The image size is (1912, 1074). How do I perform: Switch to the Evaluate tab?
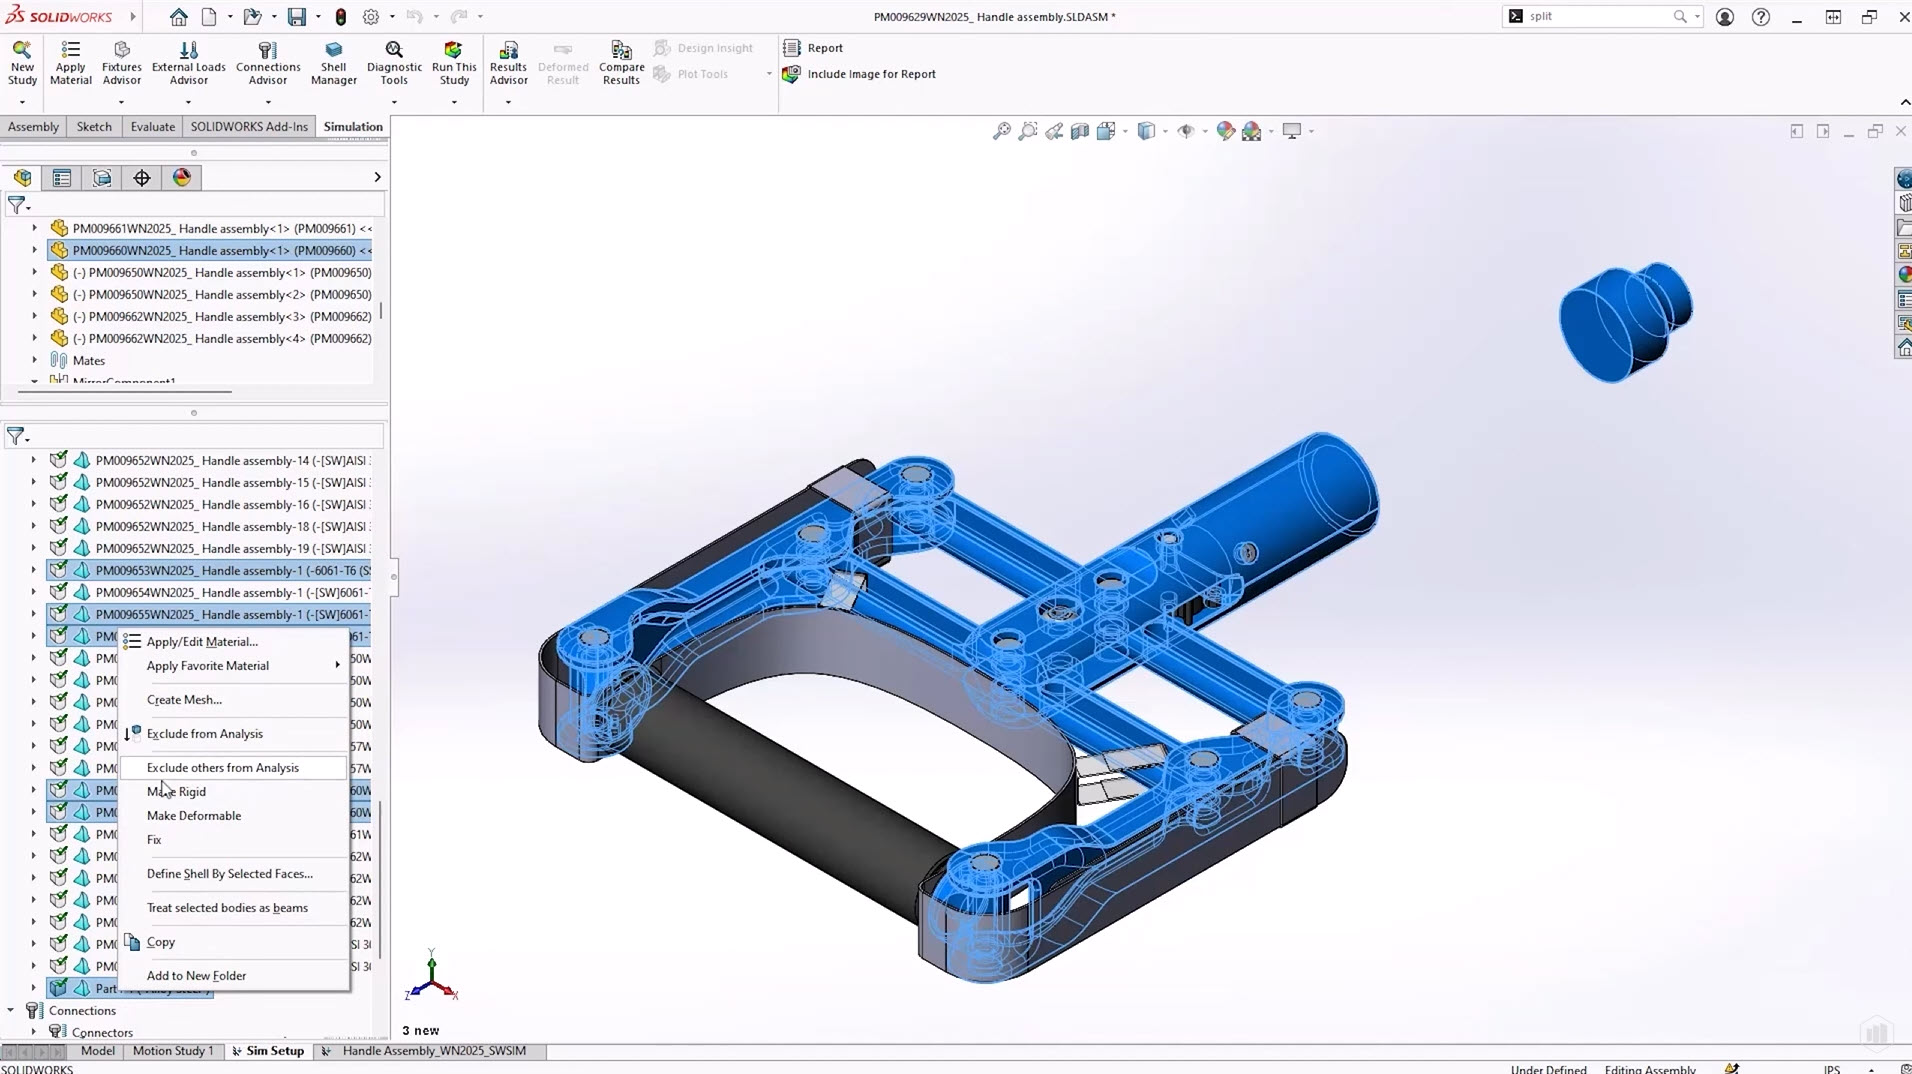pos(152,127)
